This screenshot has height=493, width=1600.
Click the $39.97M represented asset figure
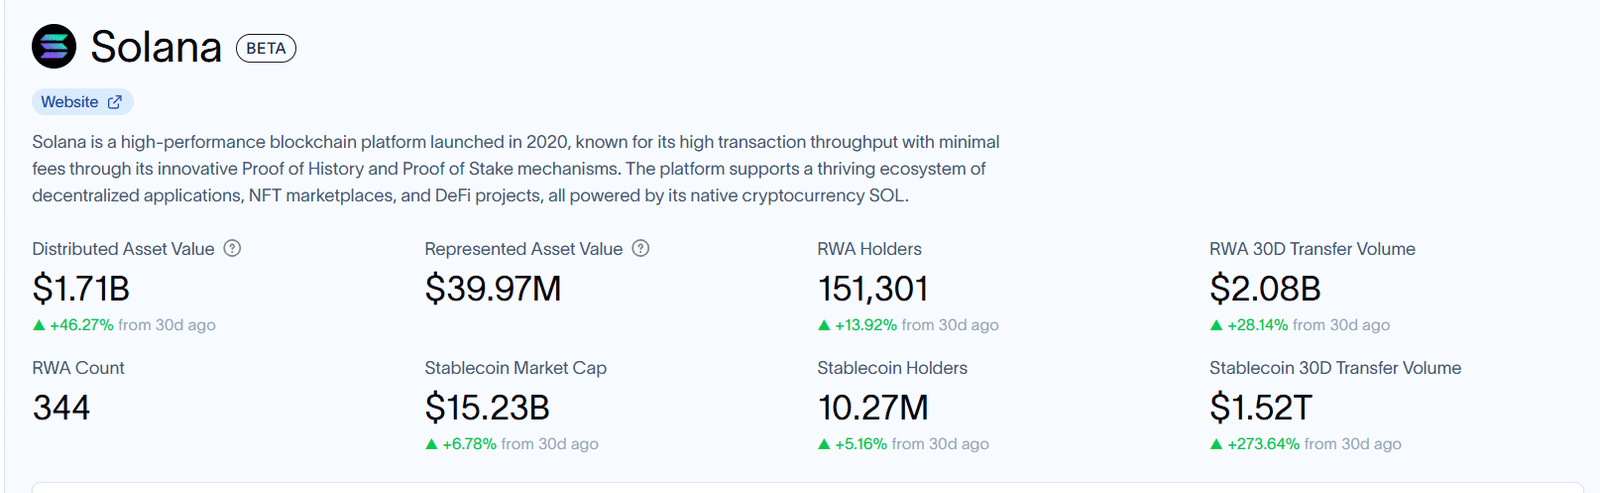pyautogui.click(x=493, y=289)
